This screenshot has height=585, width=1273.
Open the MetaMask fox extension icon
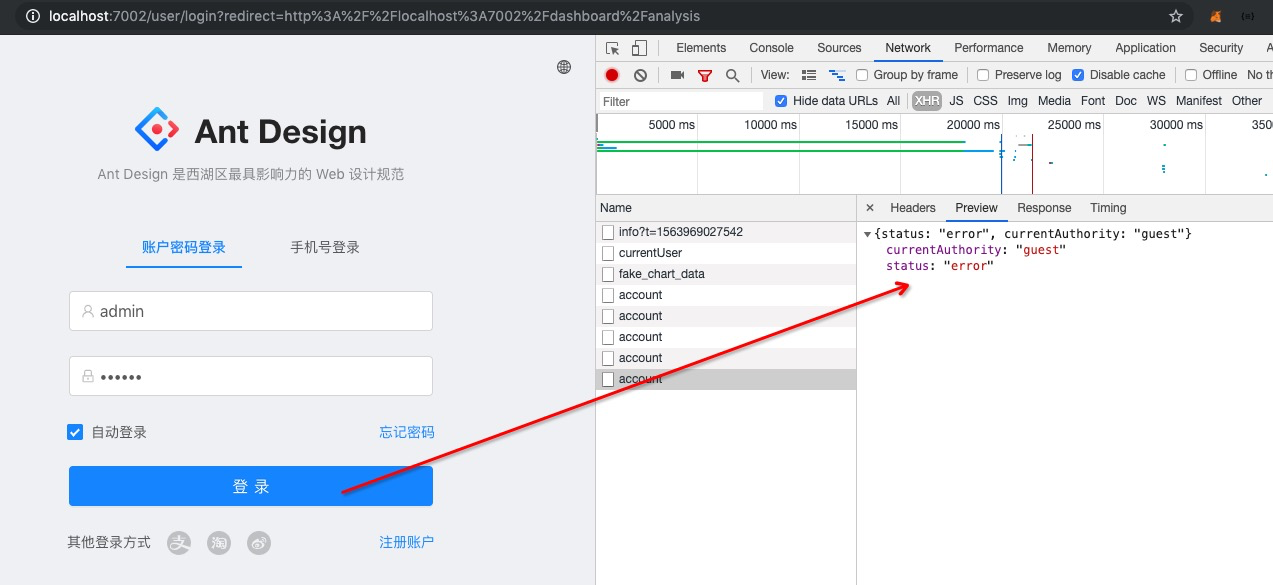coord(1216,17)
